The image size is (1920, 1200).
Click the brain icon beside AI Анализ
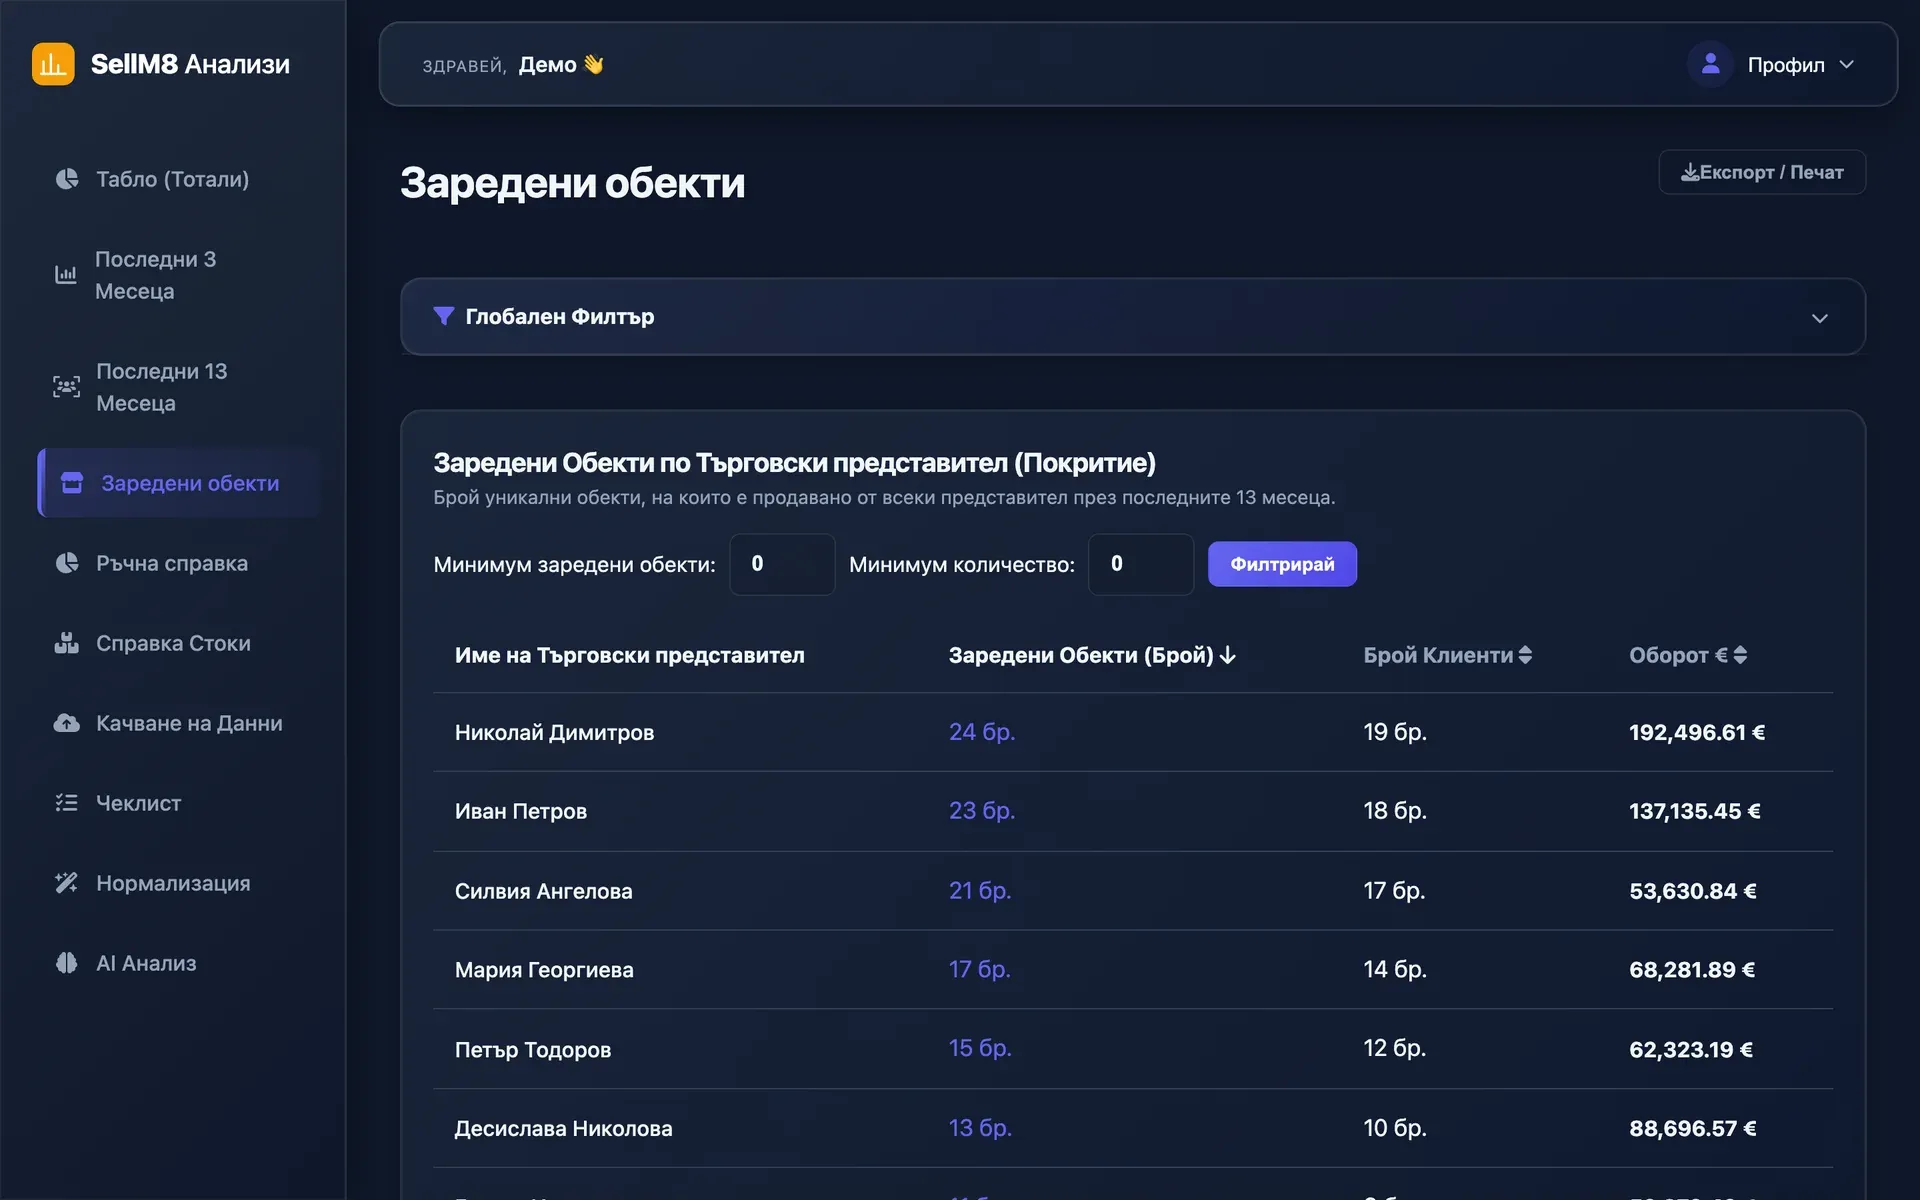[x=67, y=963]
